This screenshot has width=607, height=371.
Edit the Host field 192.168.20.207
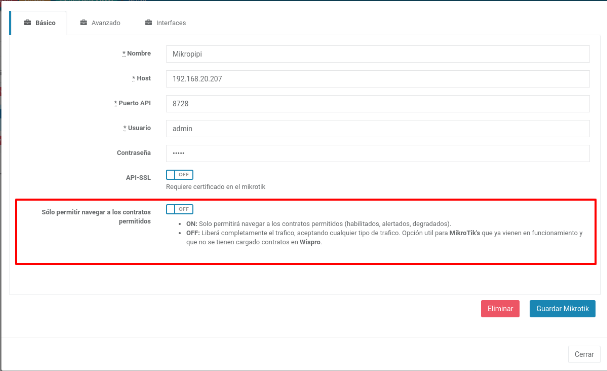(378, 79)
